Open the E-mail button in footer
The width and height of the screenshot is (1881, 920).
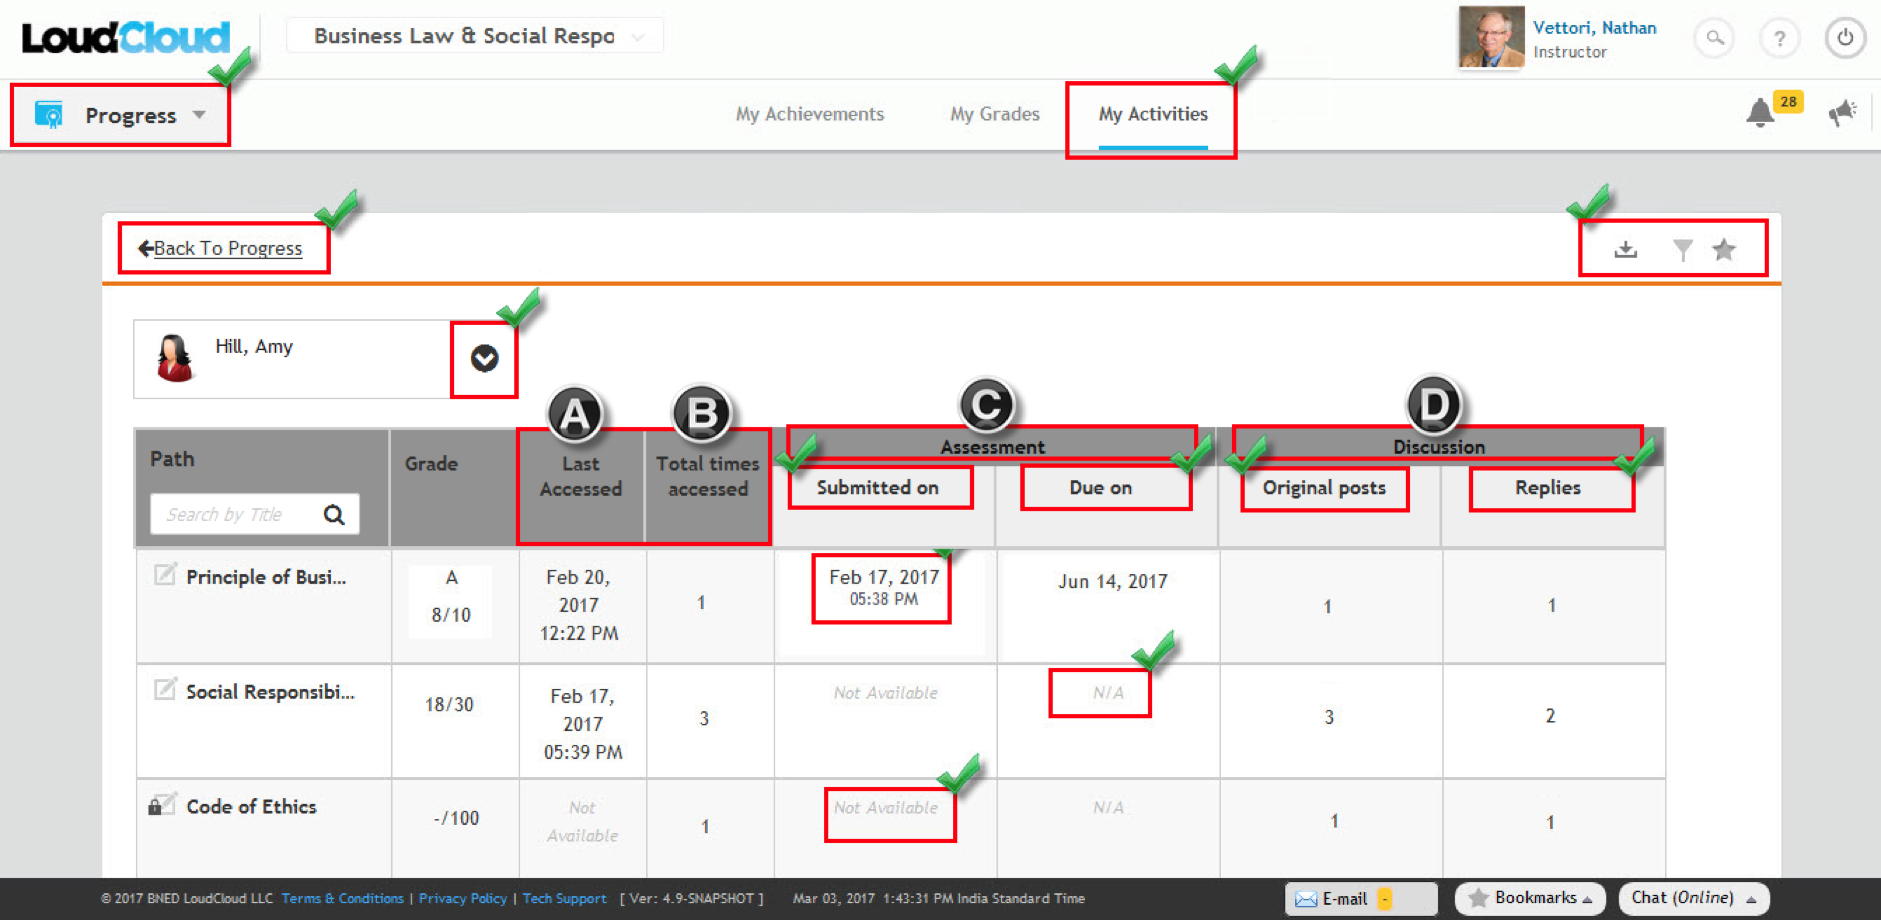[1343, 899]
